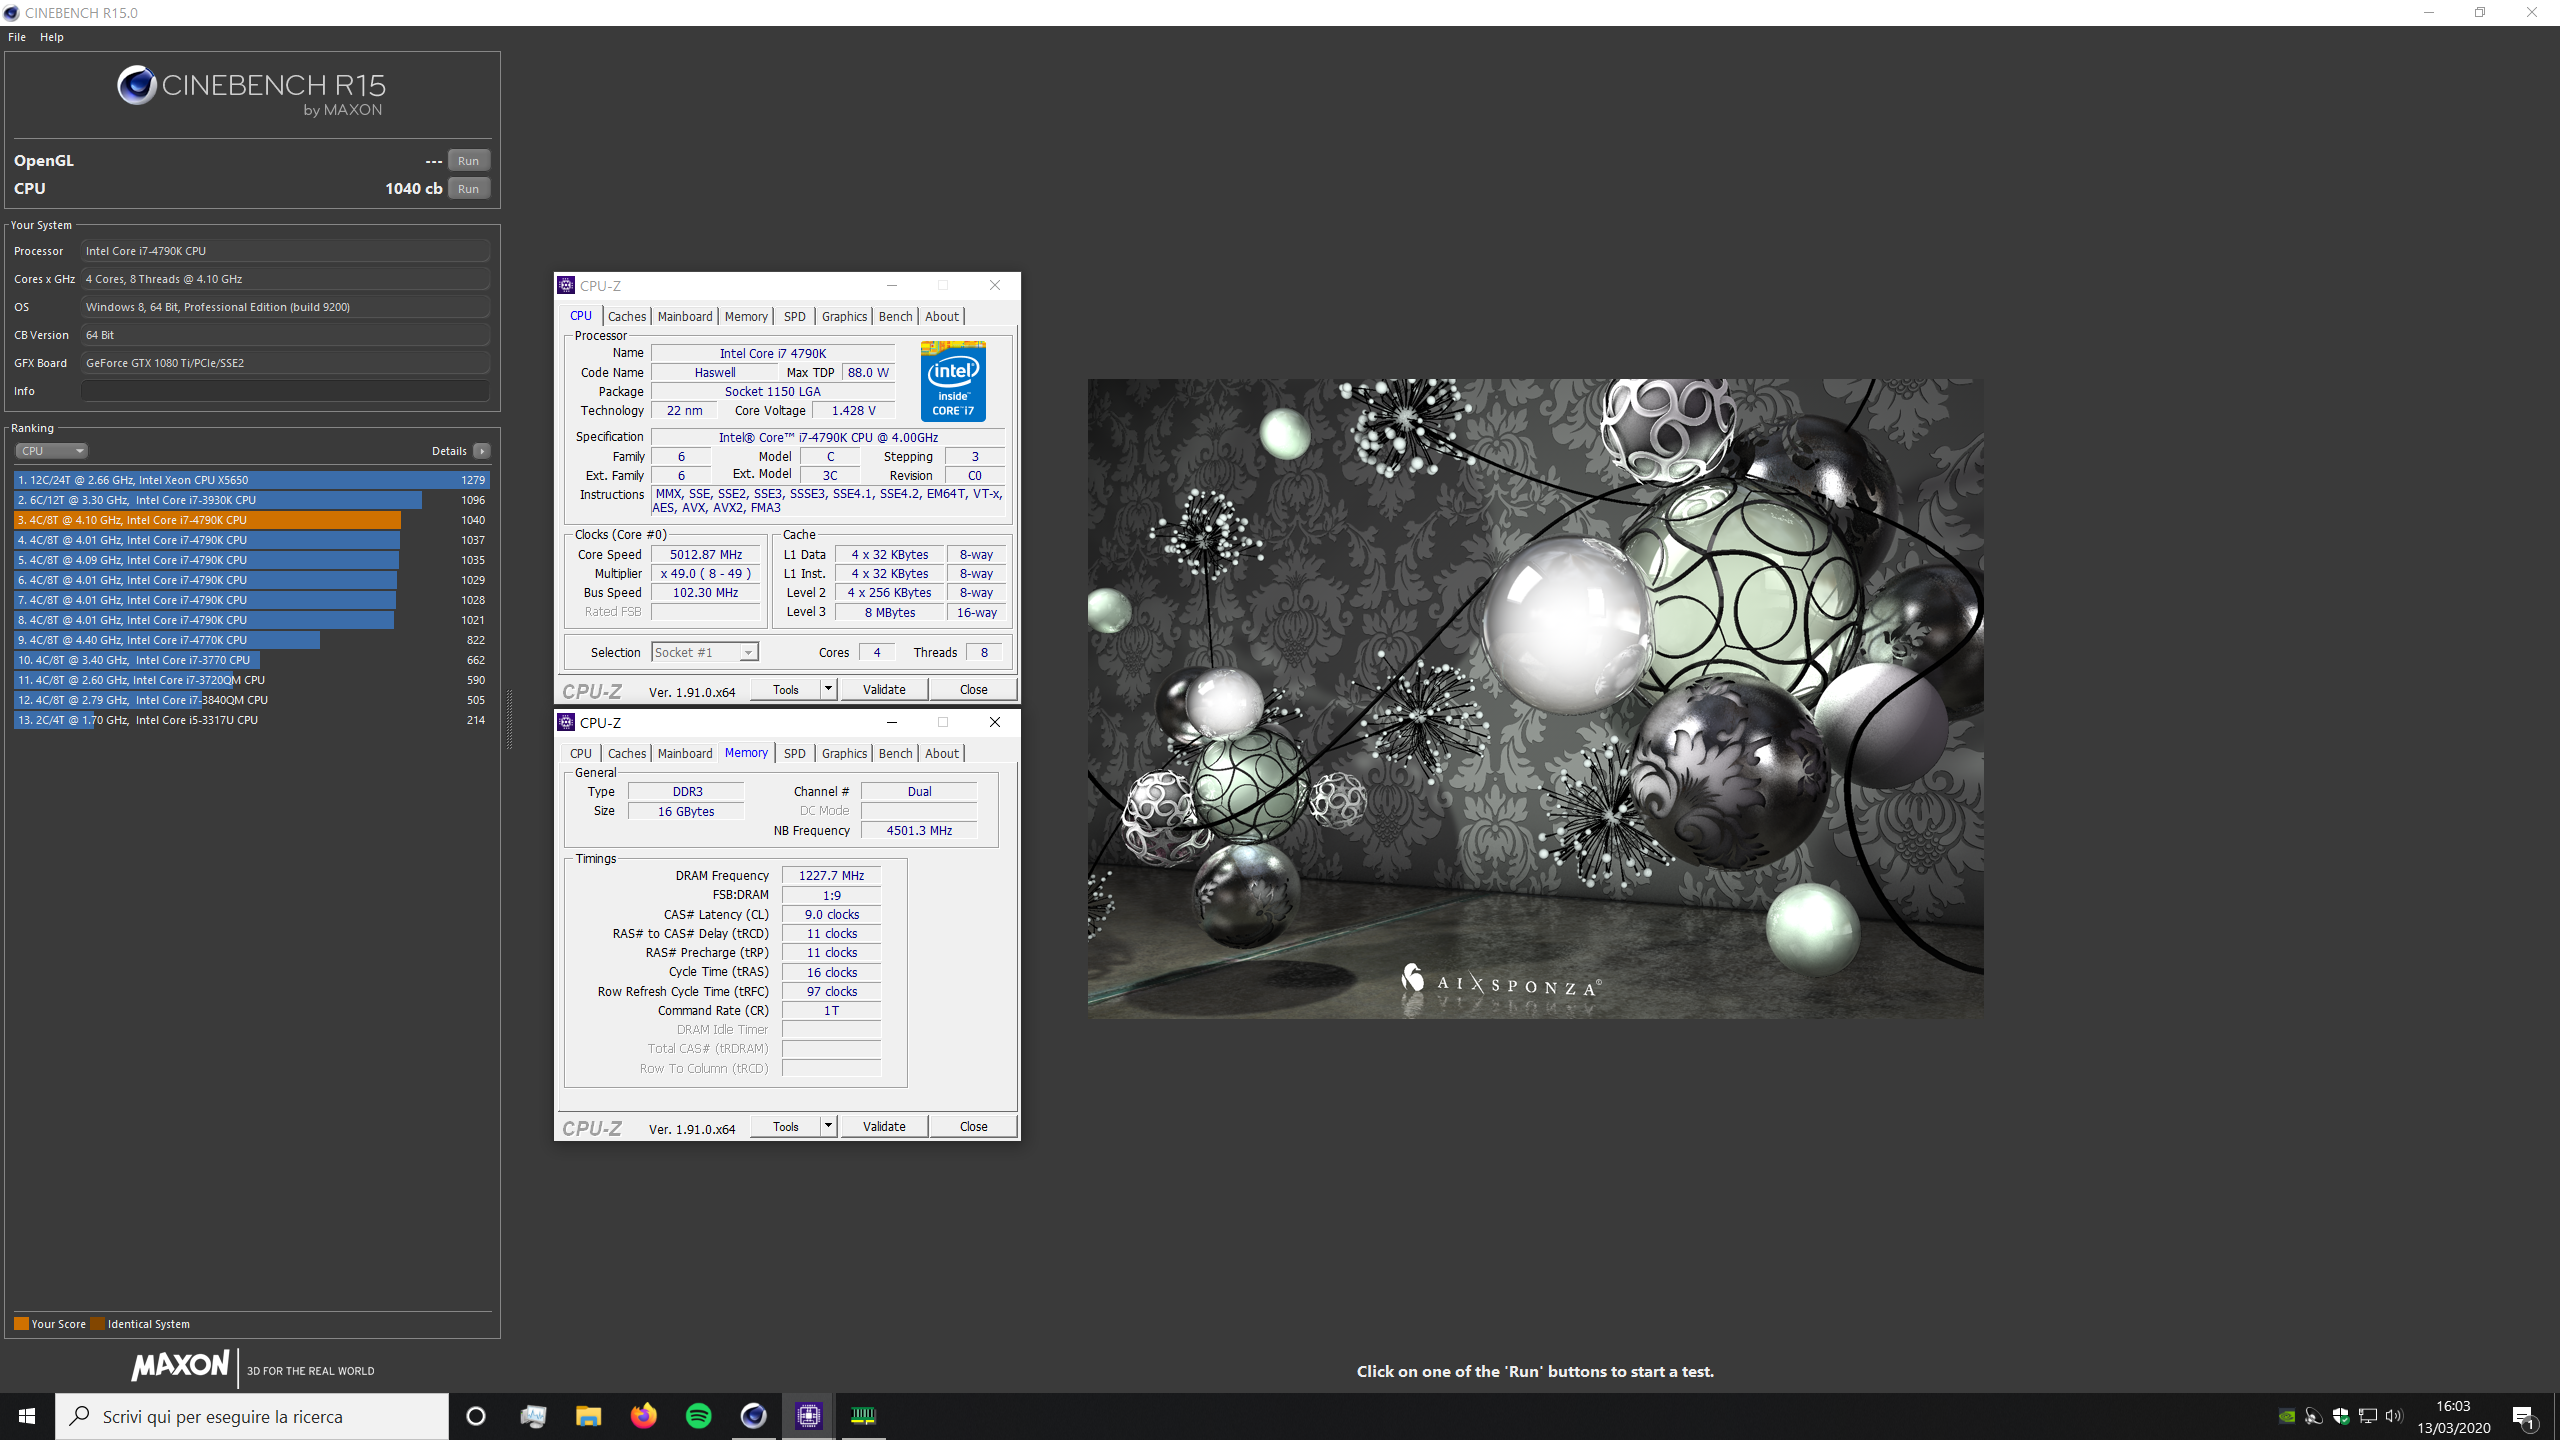Switch to Bench tab in upper CPU-Z

[895, 316]
